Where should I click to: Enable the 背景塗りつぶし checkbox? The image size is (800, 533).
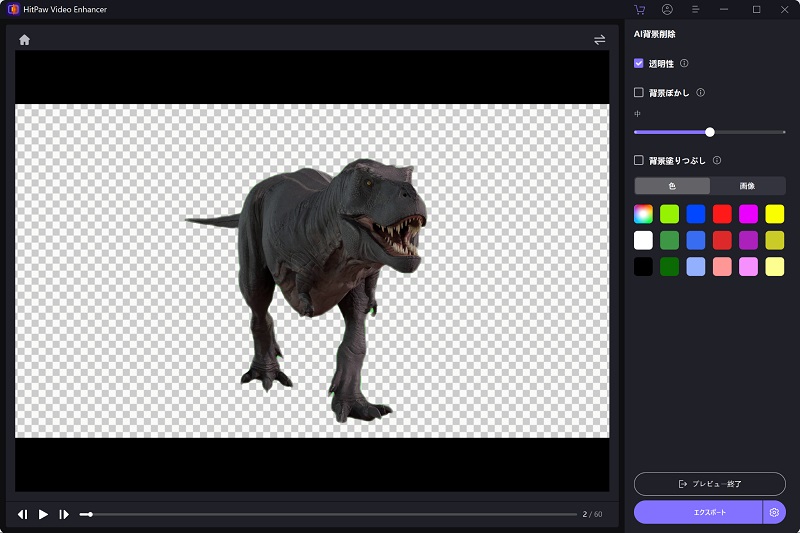tap(638, 160)
